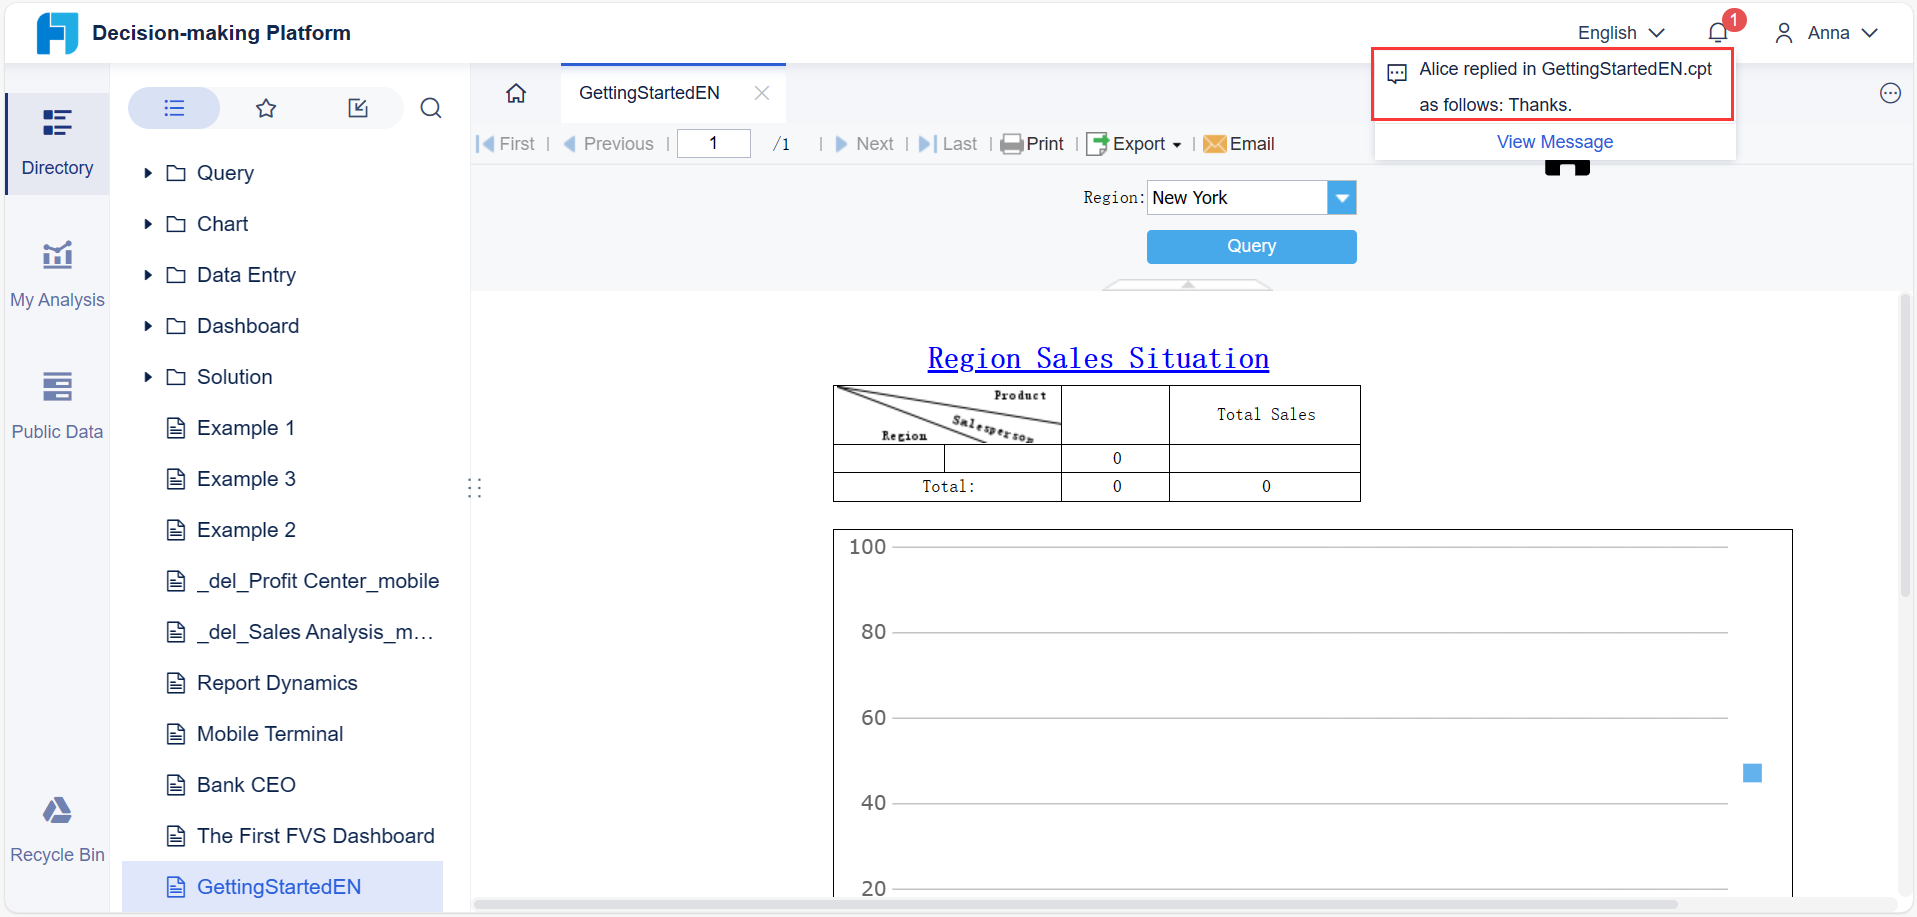Click the Total: row label cell
1917x917 pixels.
(x=947, y=487)
